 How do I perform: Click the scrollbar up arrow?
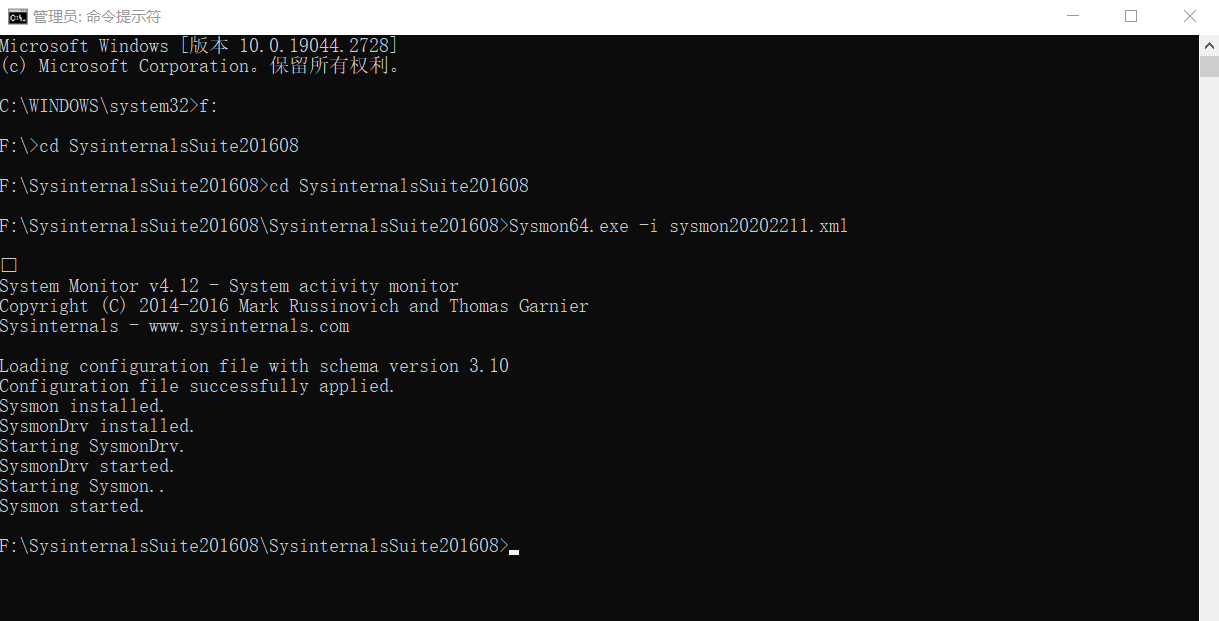pos(1208,44)
